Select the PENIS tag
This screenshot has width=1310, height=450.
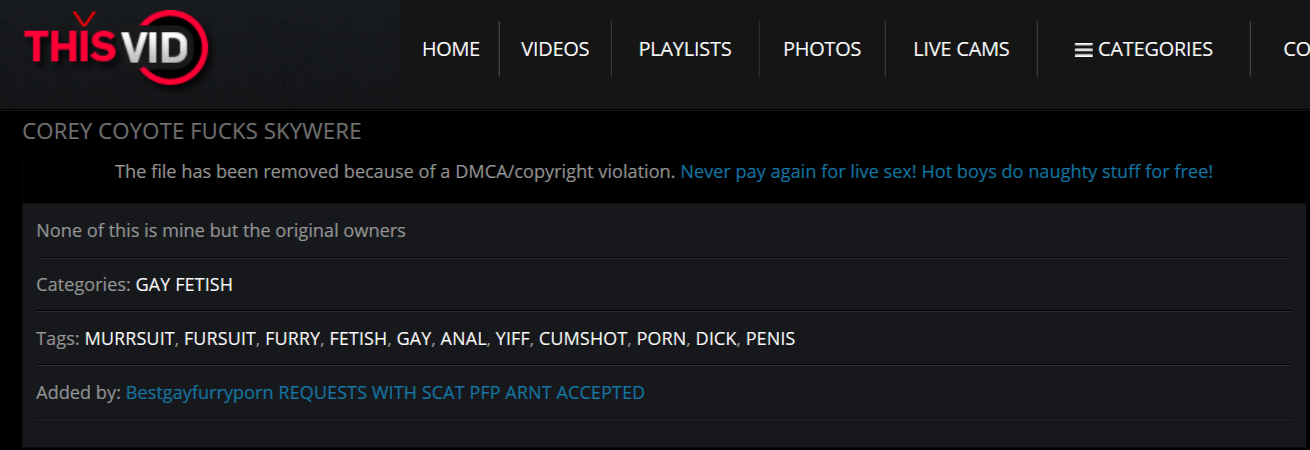[x=771, y=339]
